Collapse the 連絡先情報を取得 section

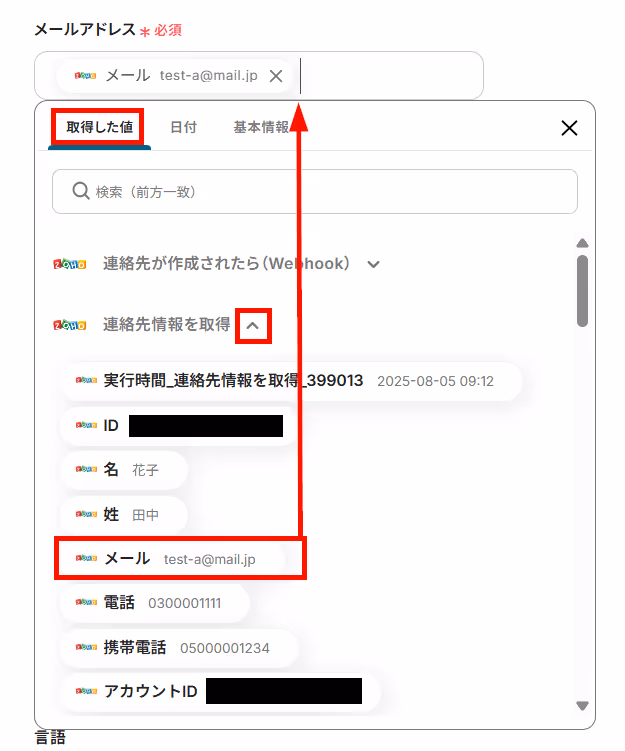[252, 326]
